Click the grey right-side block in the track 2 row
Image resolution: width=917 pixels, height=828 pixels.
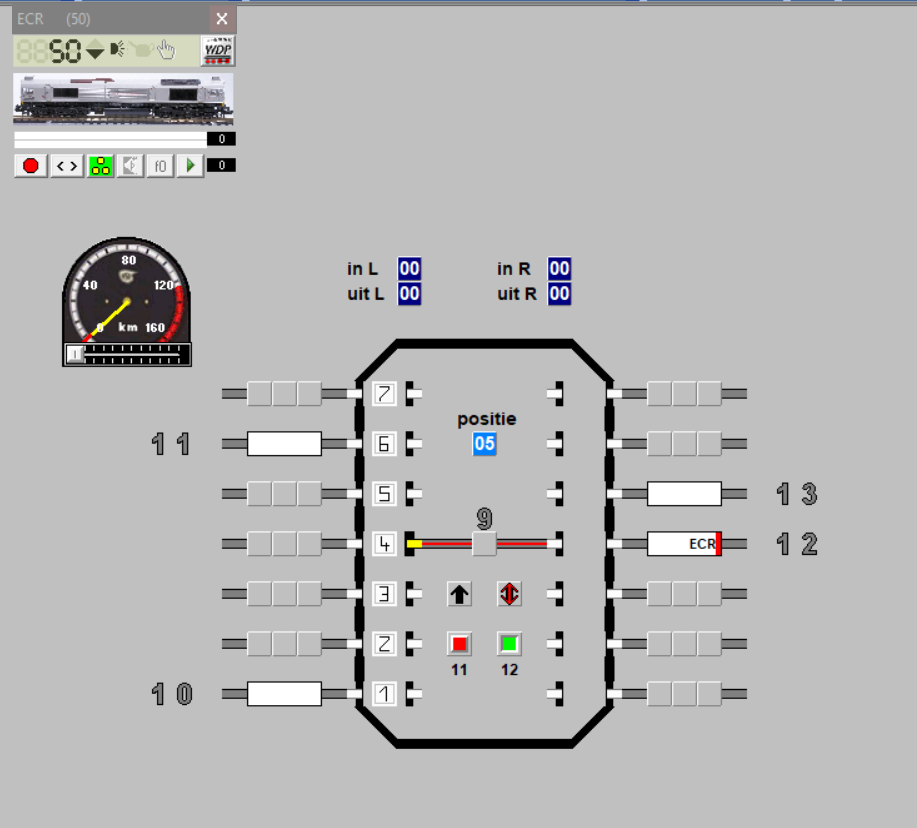684,644
